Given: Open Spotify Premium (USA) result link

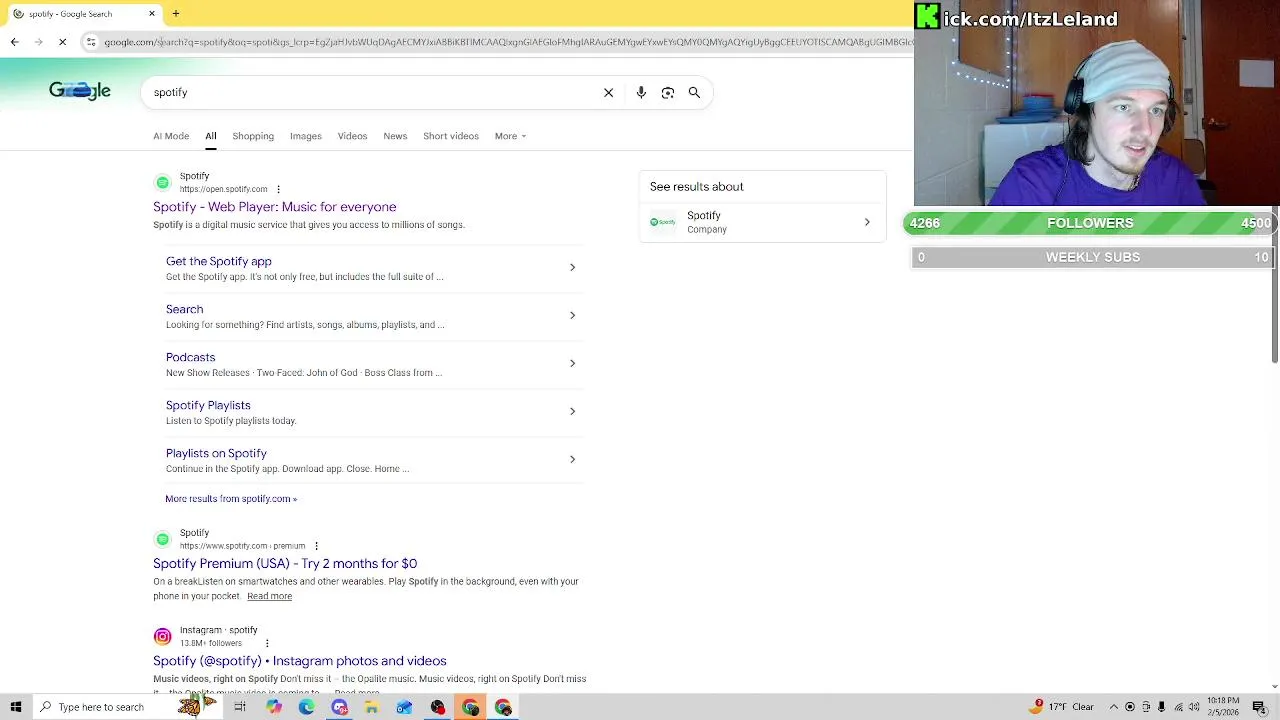Looking at the screenshot, I should coord(285,564).
